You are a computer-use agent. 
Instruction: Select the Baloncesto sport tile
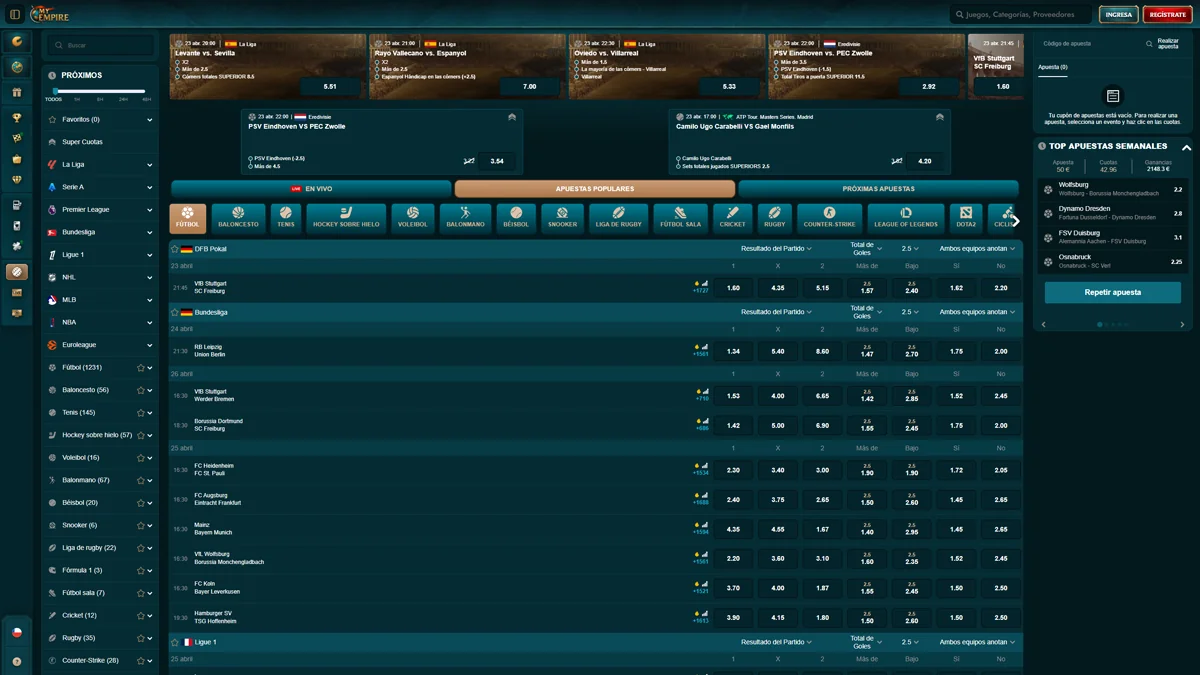[238, 218]
